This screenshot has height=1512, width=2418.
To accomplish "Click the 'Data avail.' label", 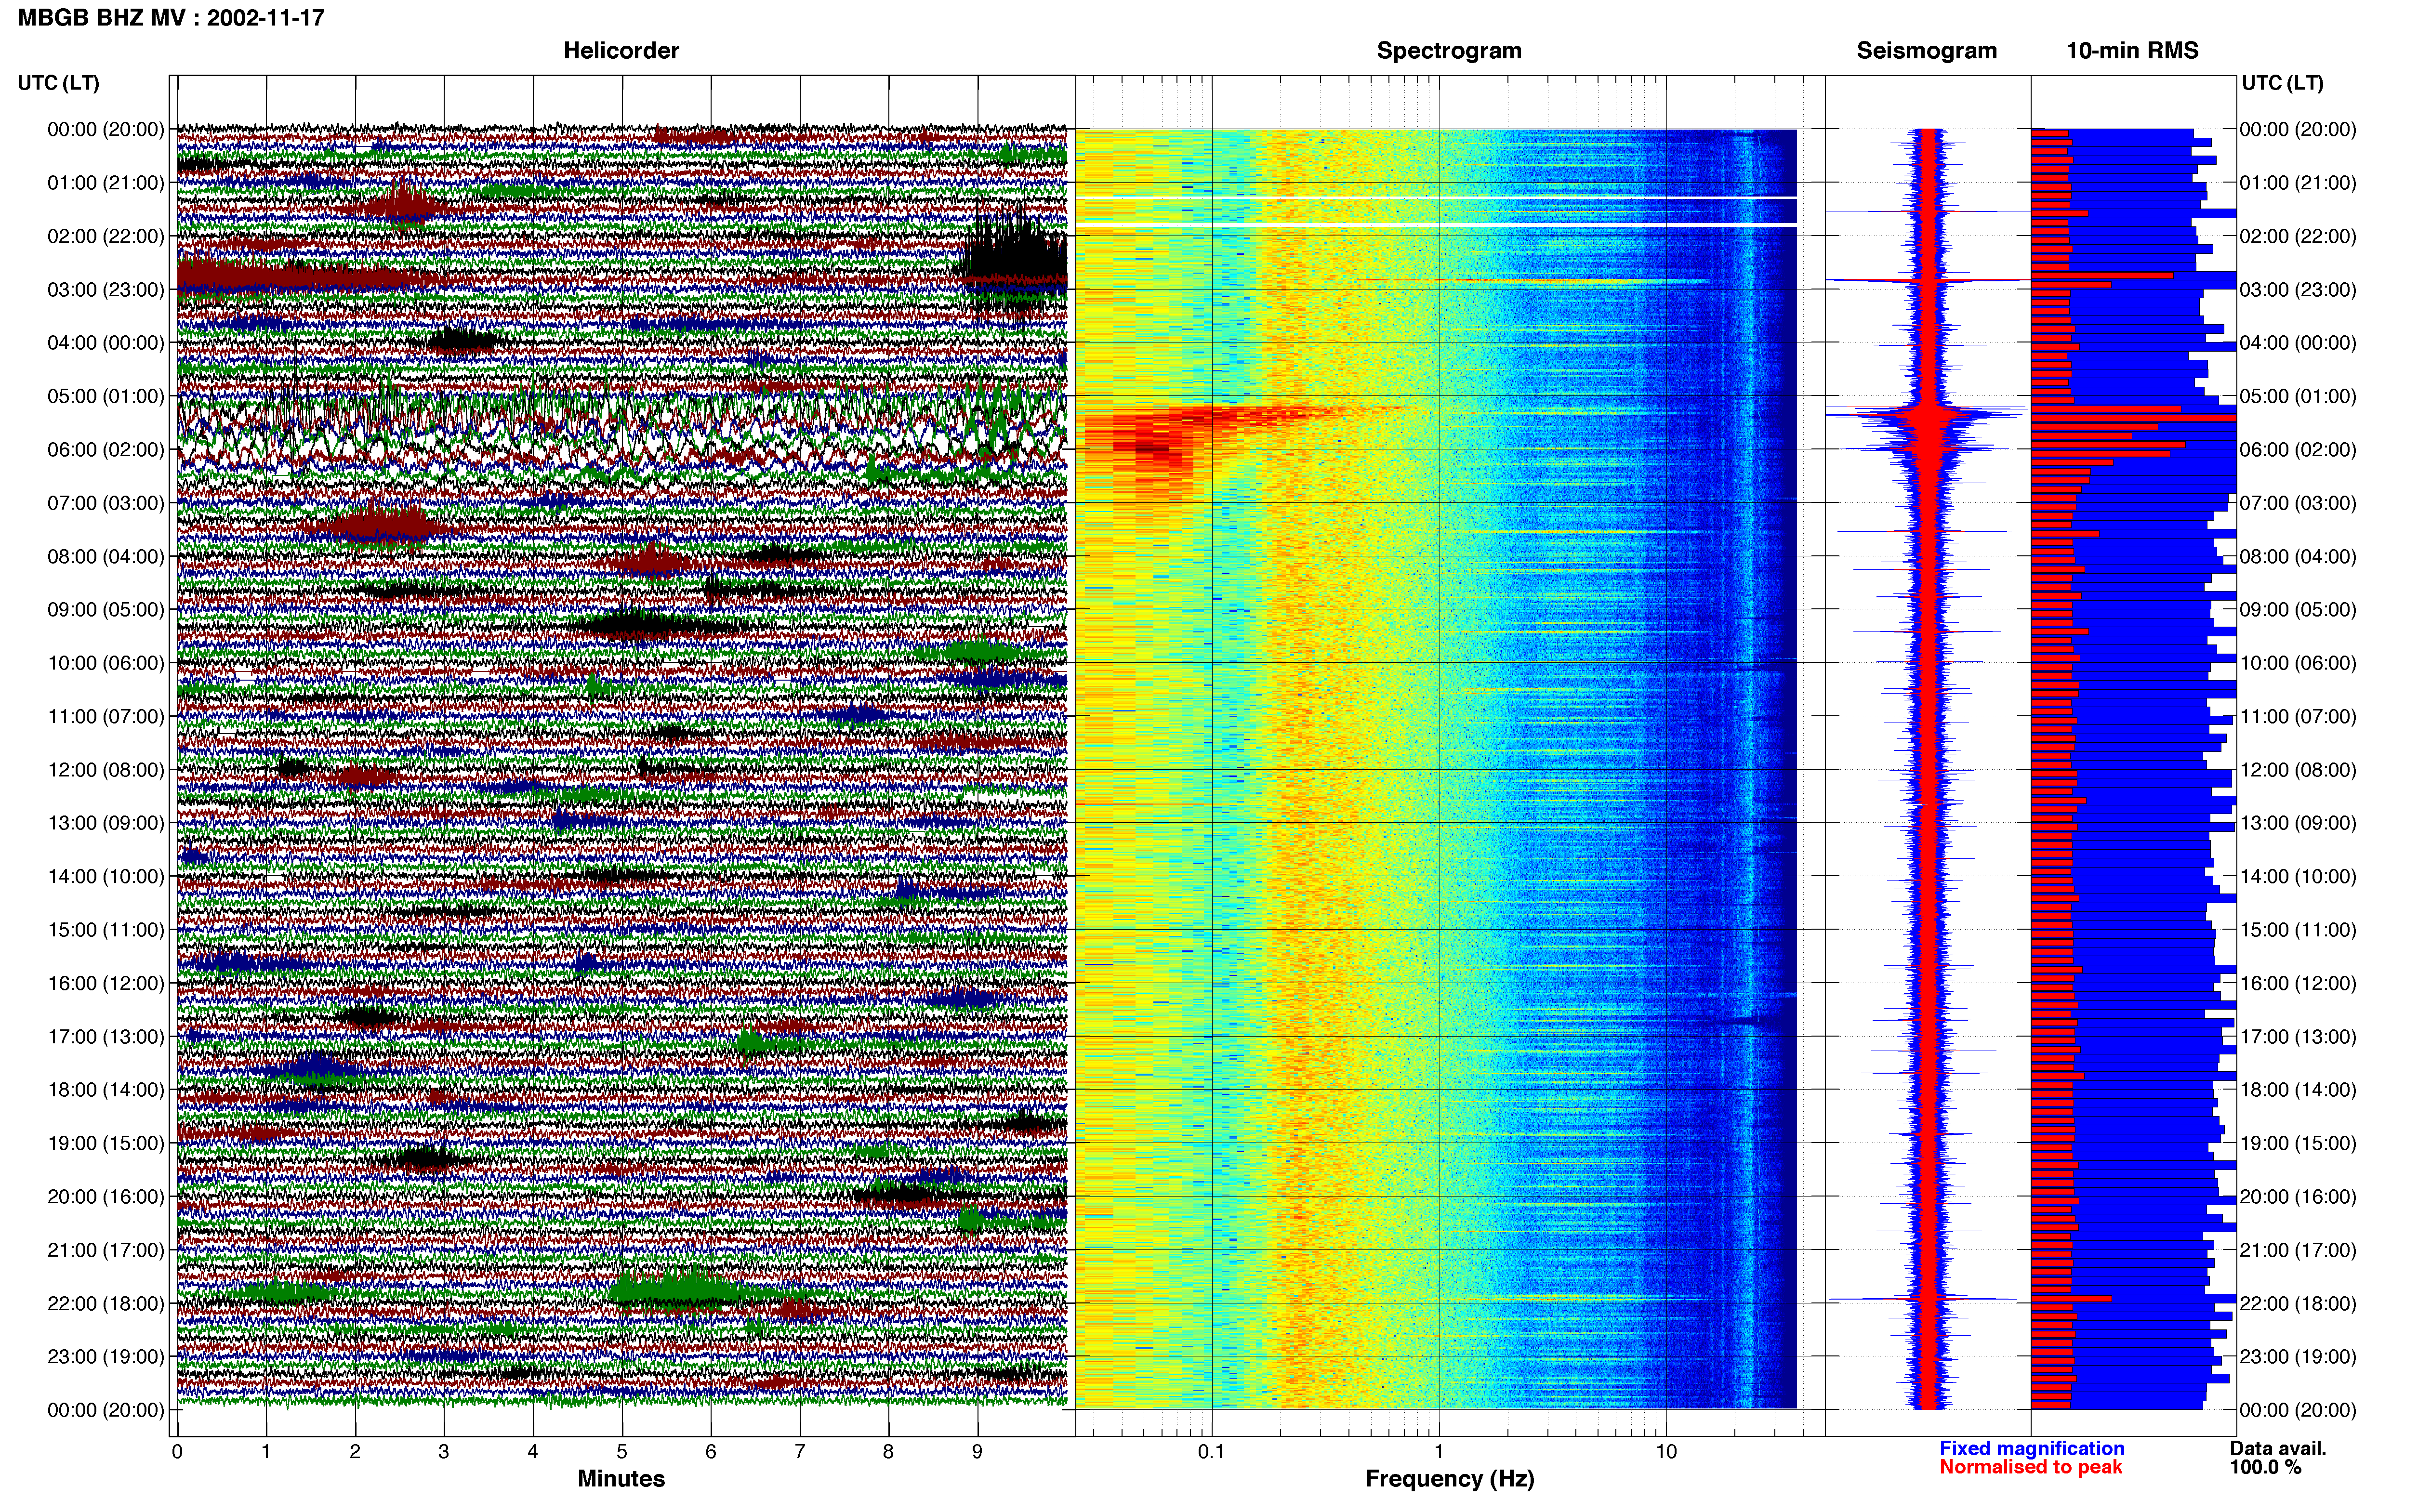I will tap(2278, 1448).
